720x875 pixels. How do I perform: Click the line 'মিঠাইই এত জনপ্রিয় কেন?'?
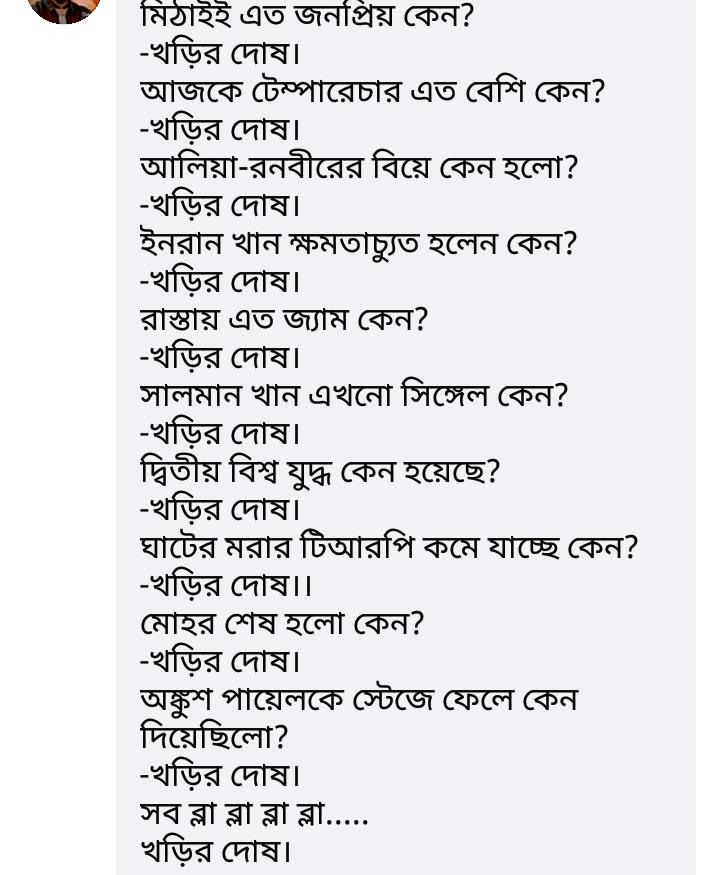pos(306,16)
